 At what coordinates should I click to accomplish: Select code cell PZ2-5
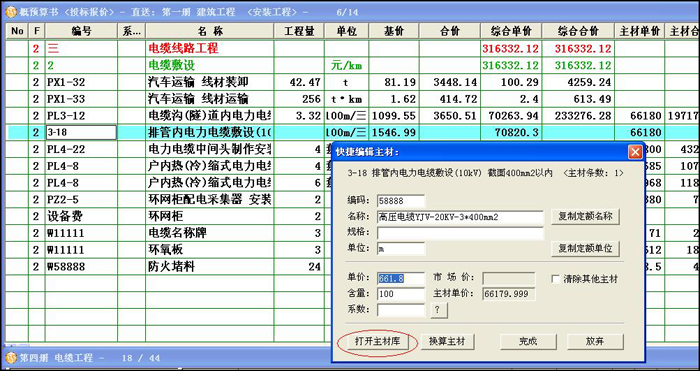point(81,200)
